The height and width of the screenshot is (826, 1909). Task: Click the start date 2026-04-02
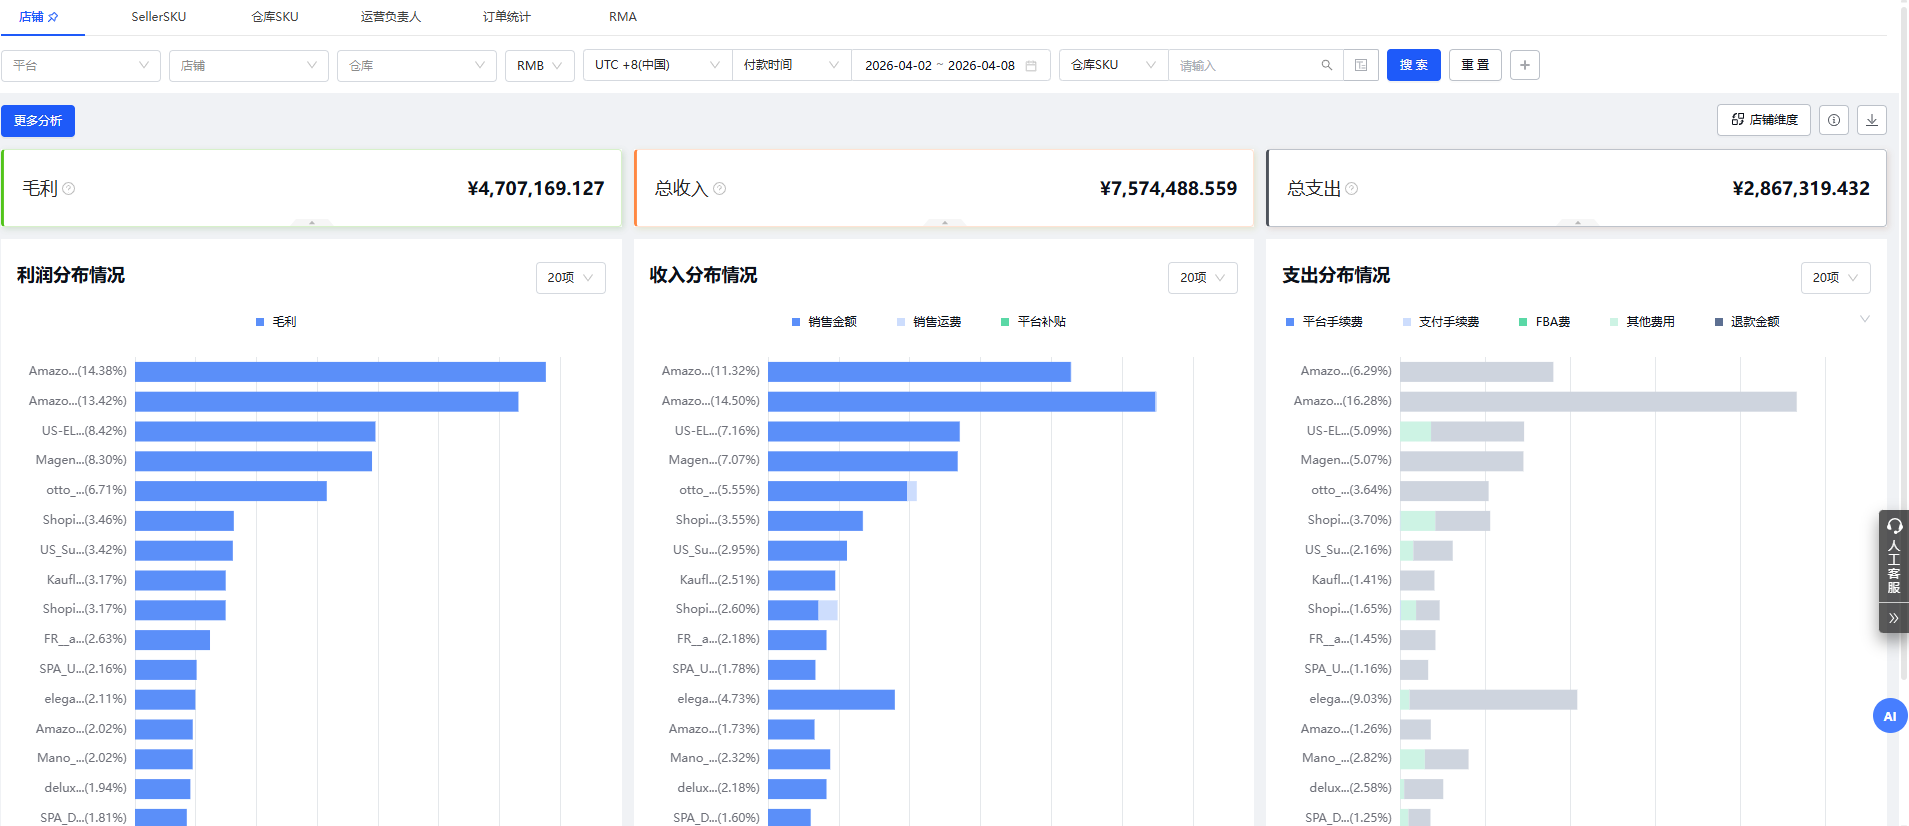[x=898, y=66]
